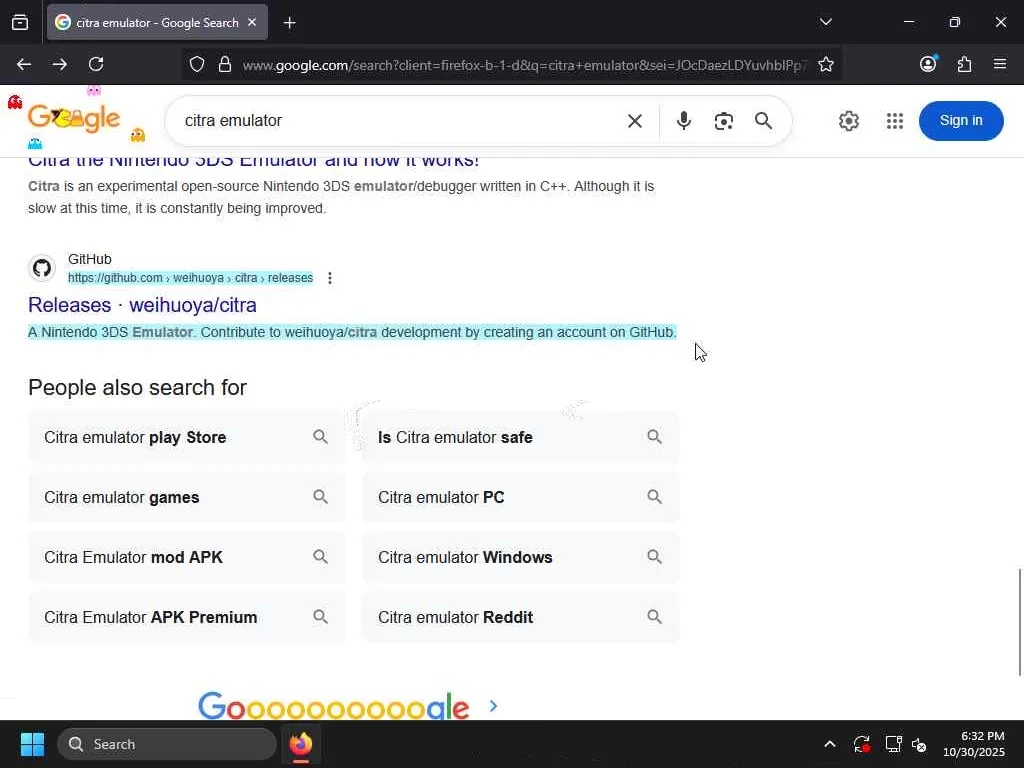
Task: Click the snippet "Citra is an experimental open-source..."
Action: 341,197
